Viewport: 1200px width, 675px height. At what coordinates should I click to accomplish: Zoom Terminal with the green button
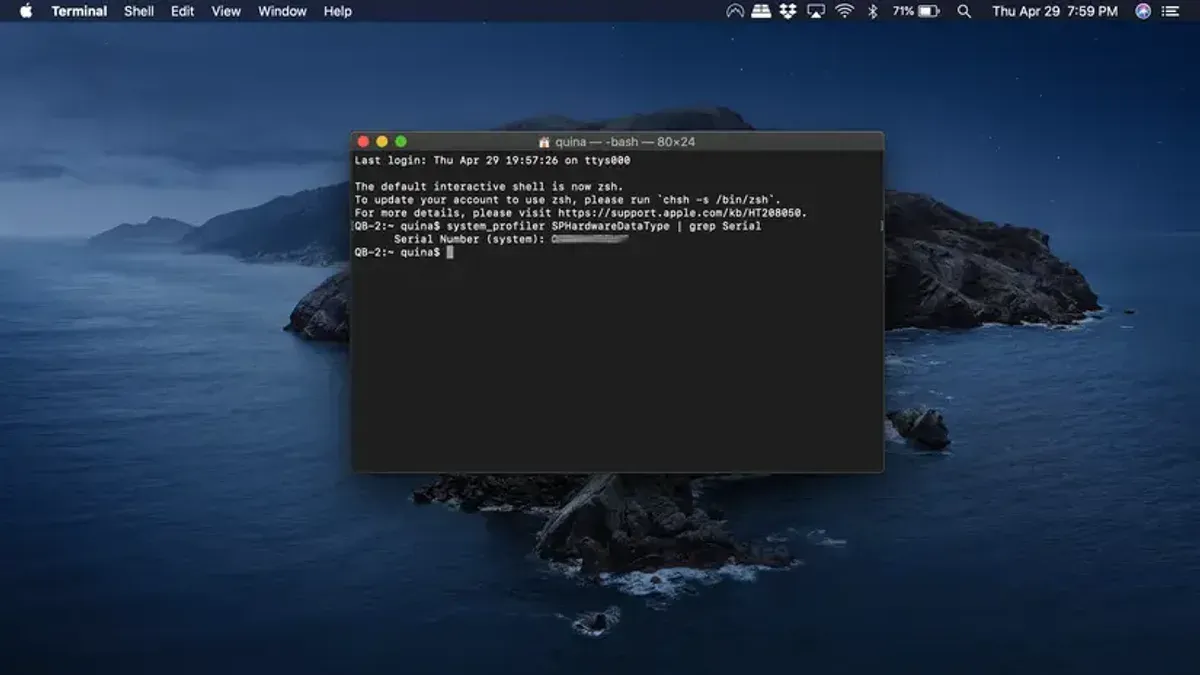401,142
